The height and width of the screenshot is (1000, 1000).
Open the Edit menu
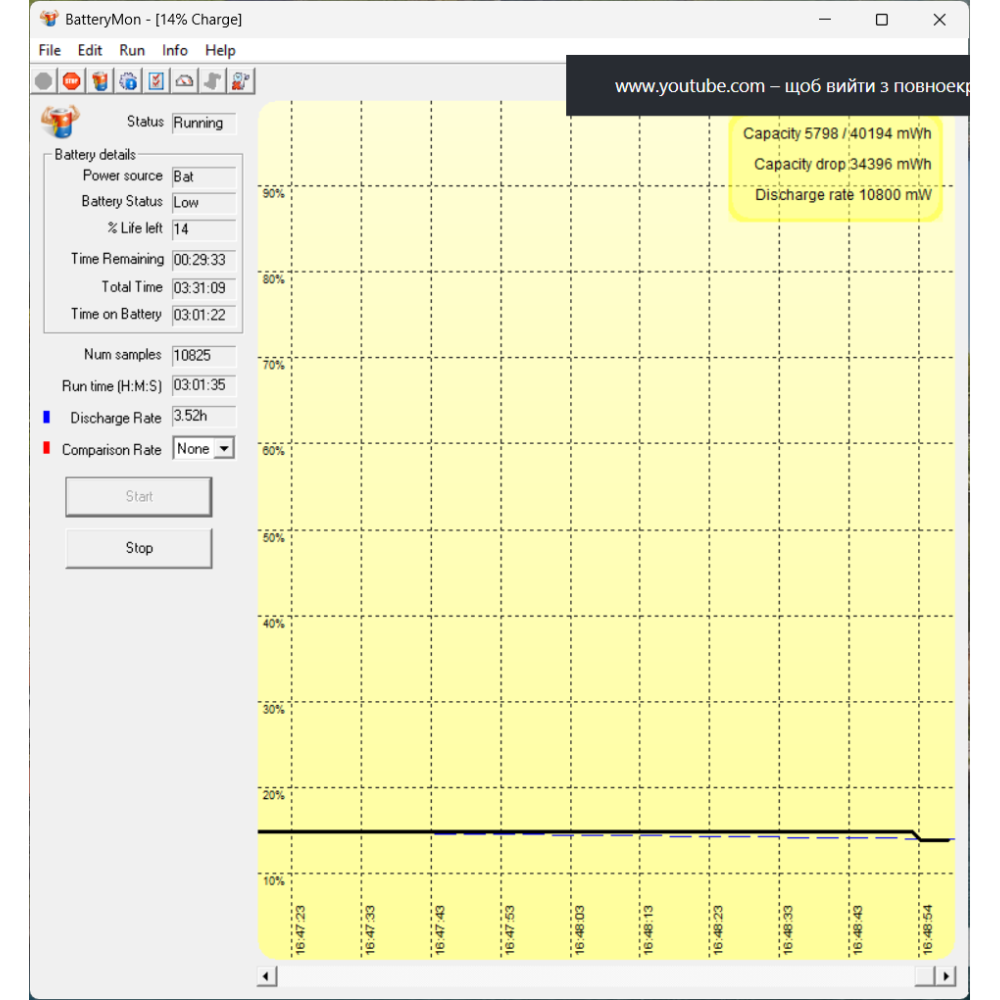[90, 50]
